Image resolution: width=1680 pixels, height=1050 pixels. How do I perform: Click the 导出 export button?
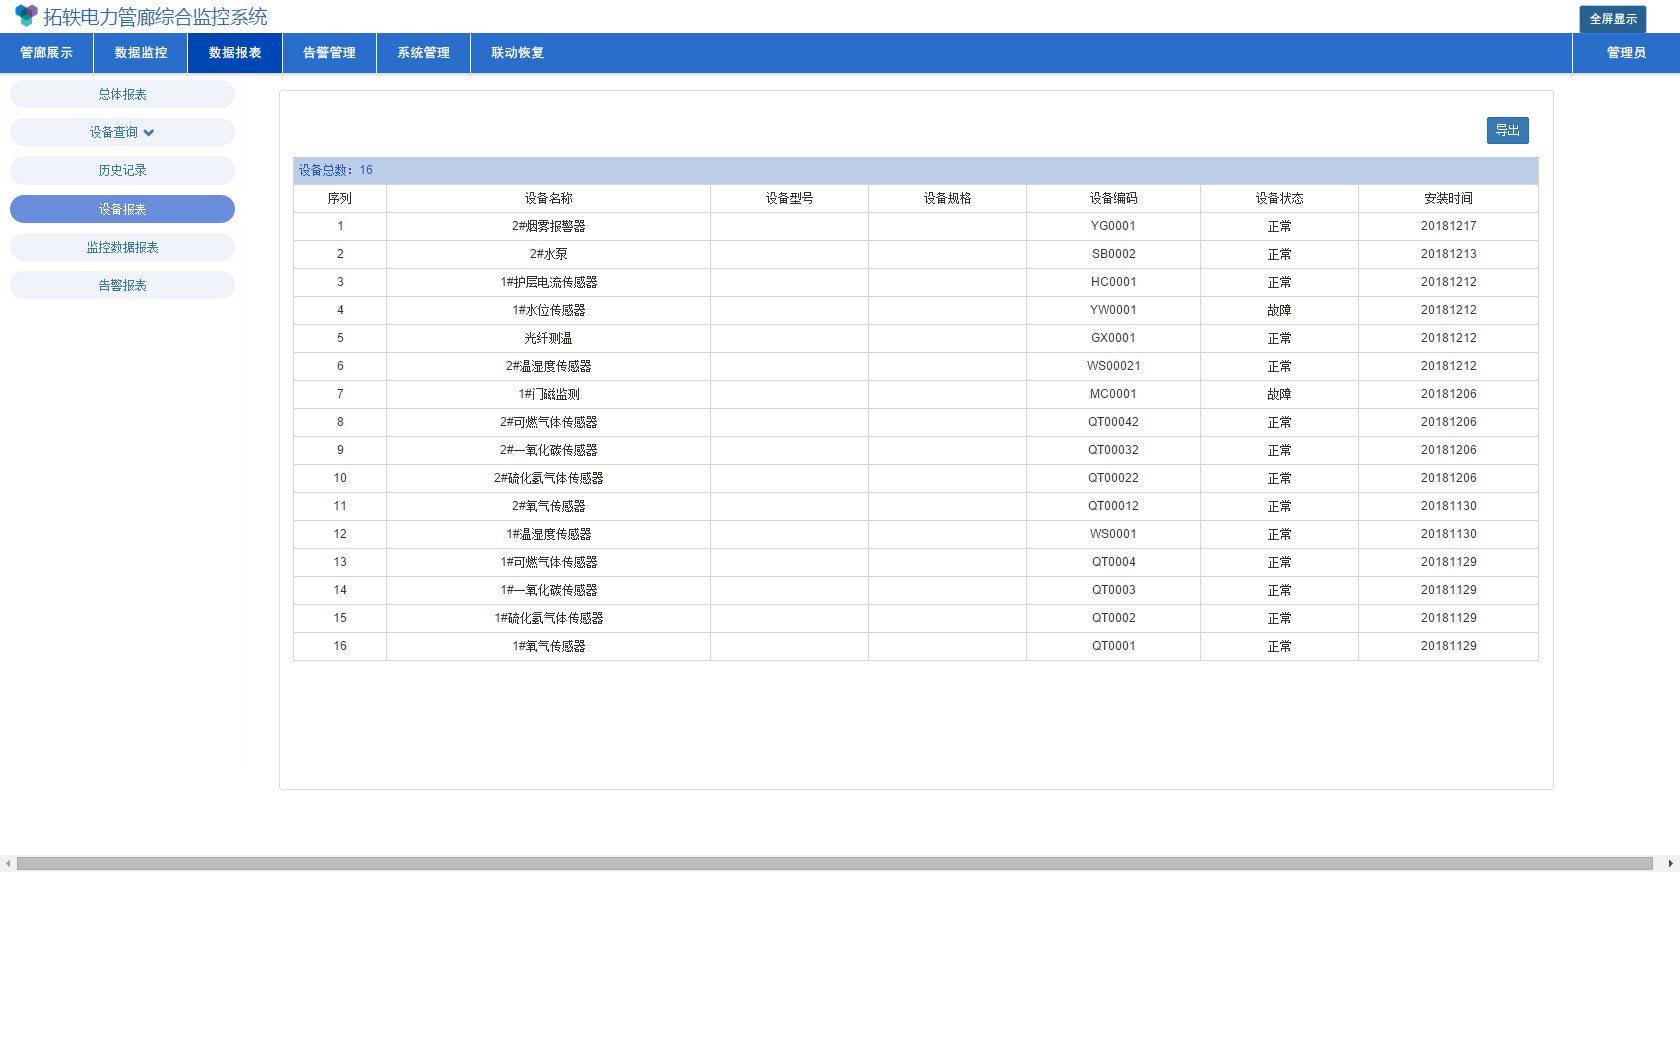coord(1507,131)
